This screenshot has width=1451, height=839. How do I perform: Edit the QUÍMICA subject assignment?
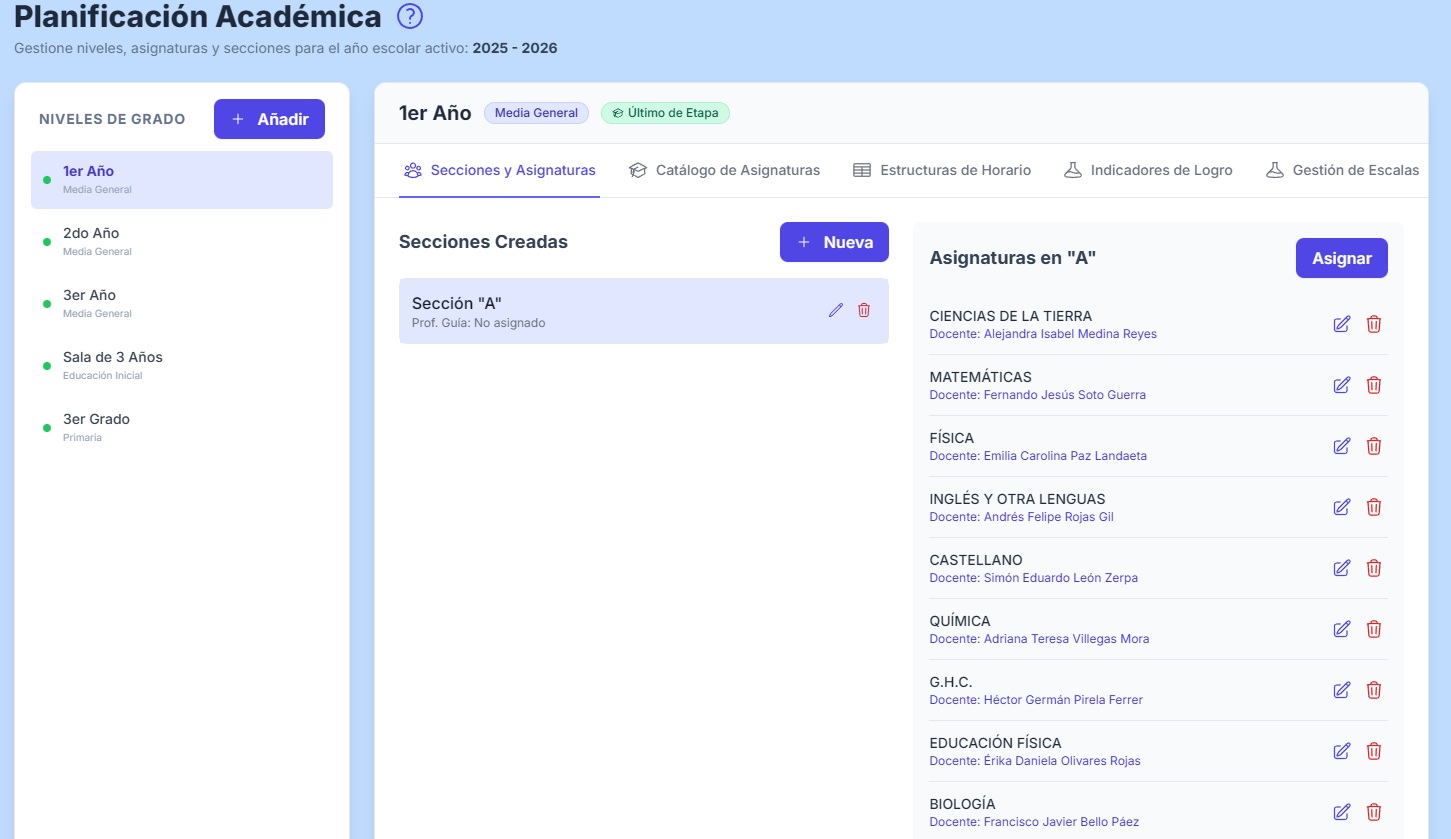[x=1342, y=629]
